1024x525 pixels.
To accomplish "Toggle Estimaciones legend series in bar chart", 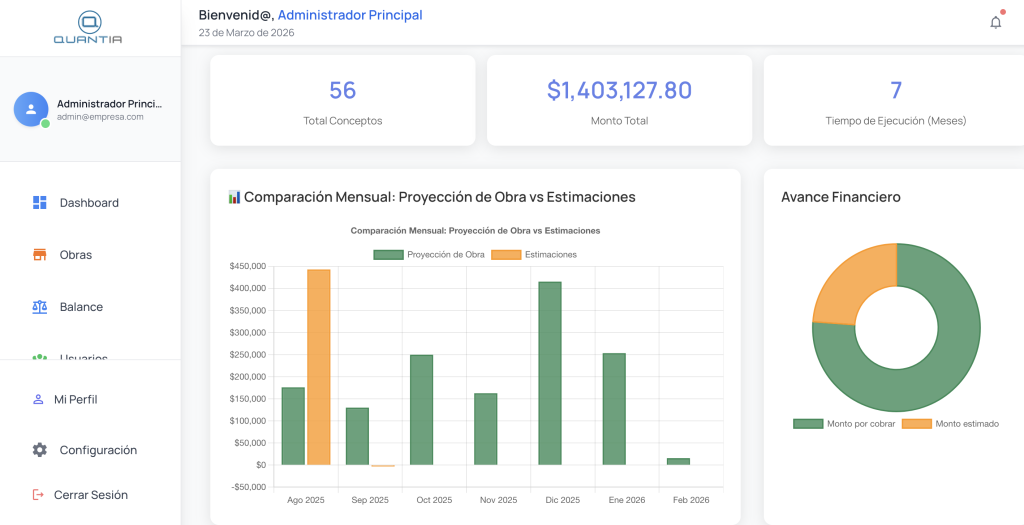I will [x=535, y=255].
